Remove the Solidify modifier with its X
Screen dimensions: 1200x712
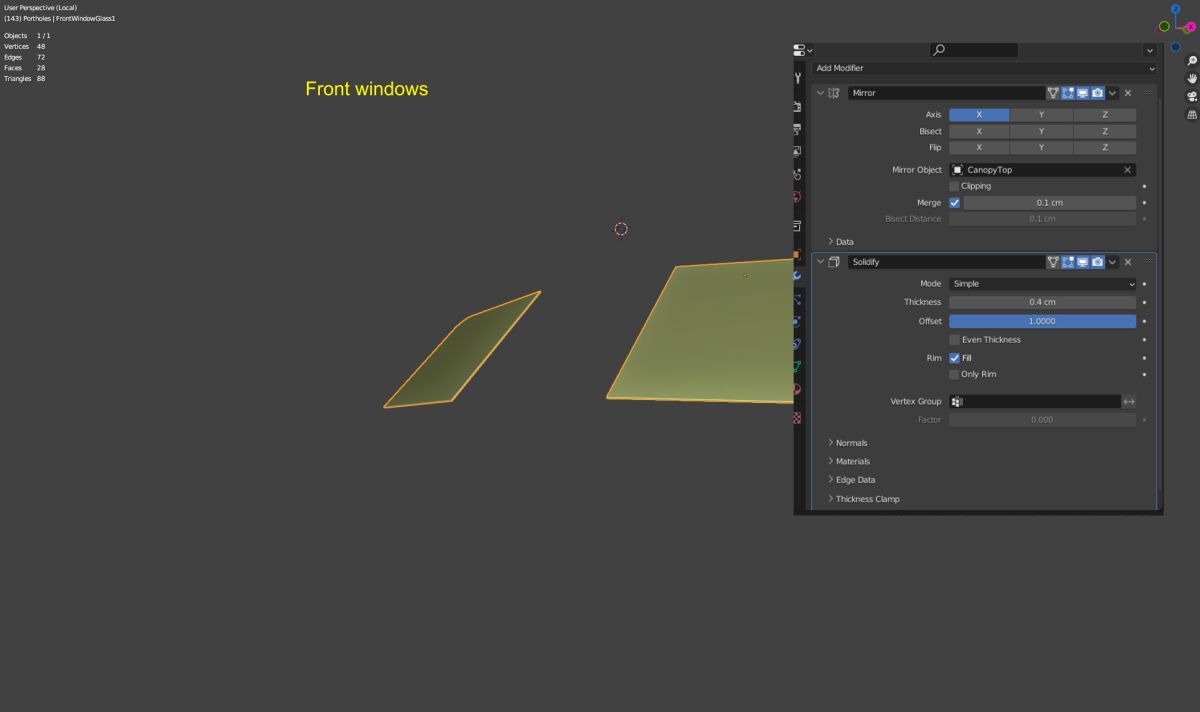(1128, 262)
